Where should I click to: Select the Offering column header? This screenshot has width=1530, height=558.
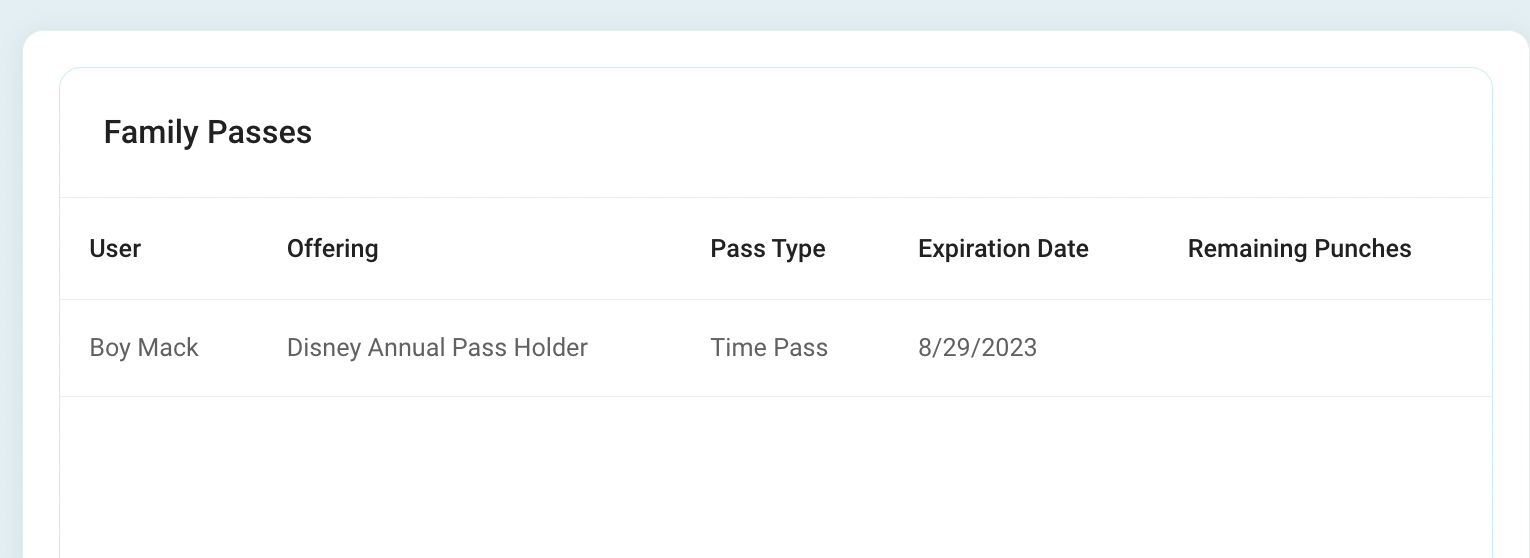(332, 249)
